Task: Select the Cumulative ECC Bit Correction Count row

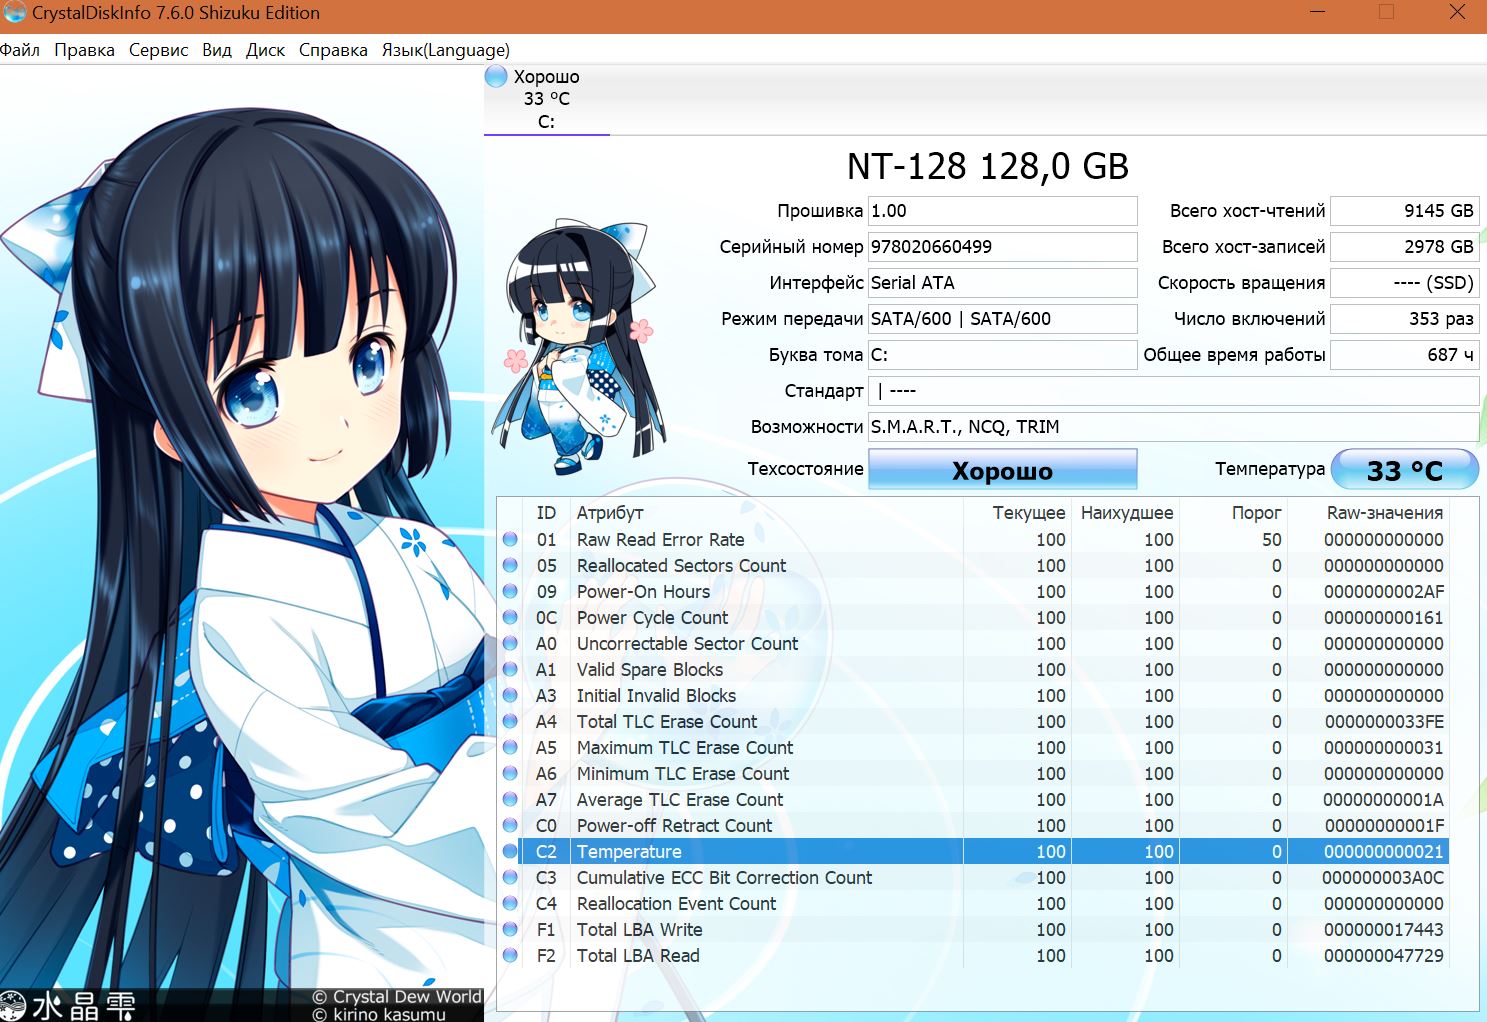Action: (973, 878)
